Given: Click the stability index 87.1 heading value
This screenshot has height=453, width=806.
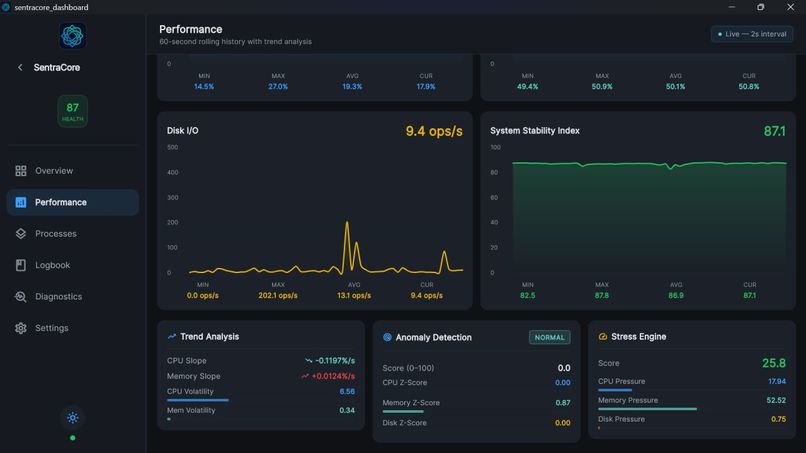Looking at the screenshot, I should [774, 131].
